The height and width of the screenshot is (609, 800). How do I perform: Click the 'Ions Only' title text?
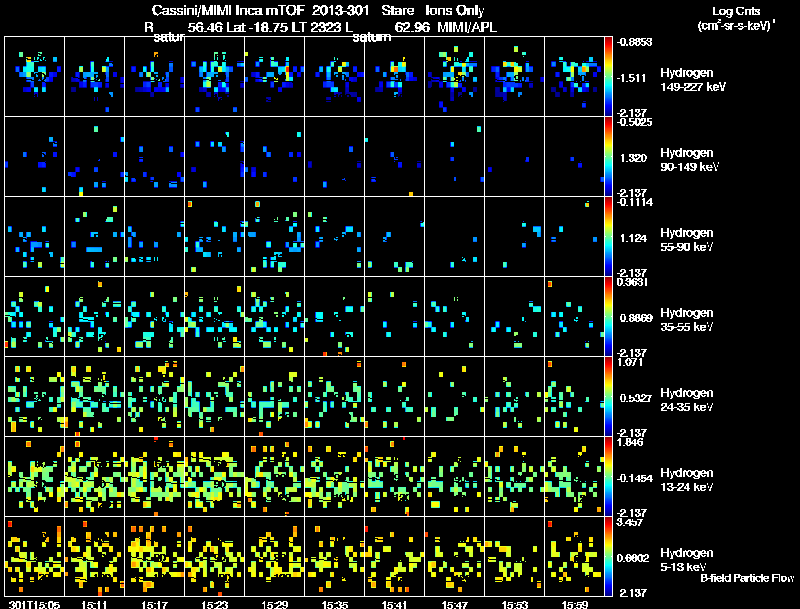click(x=455, y=11)
